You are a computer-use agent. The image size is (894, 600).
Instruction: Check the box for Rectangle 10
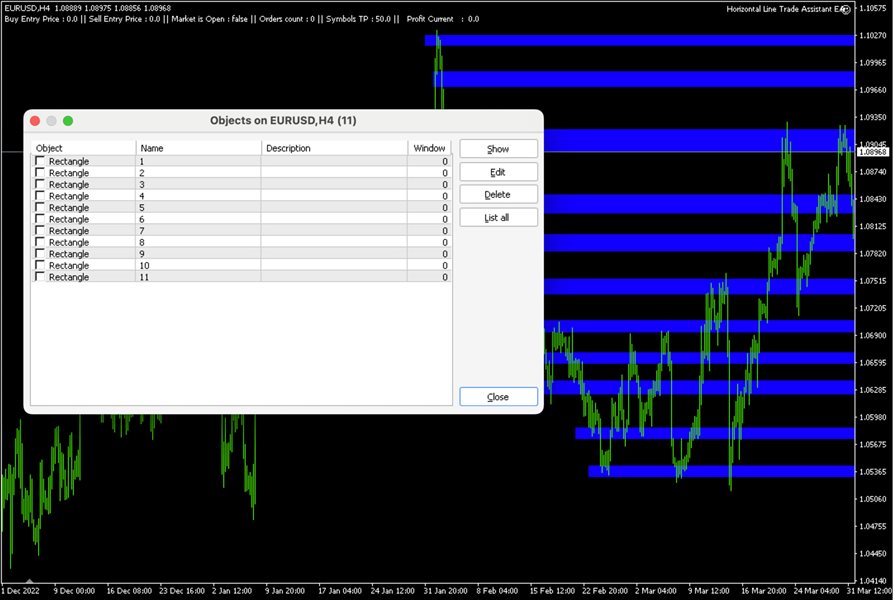(x=40, y=265)
